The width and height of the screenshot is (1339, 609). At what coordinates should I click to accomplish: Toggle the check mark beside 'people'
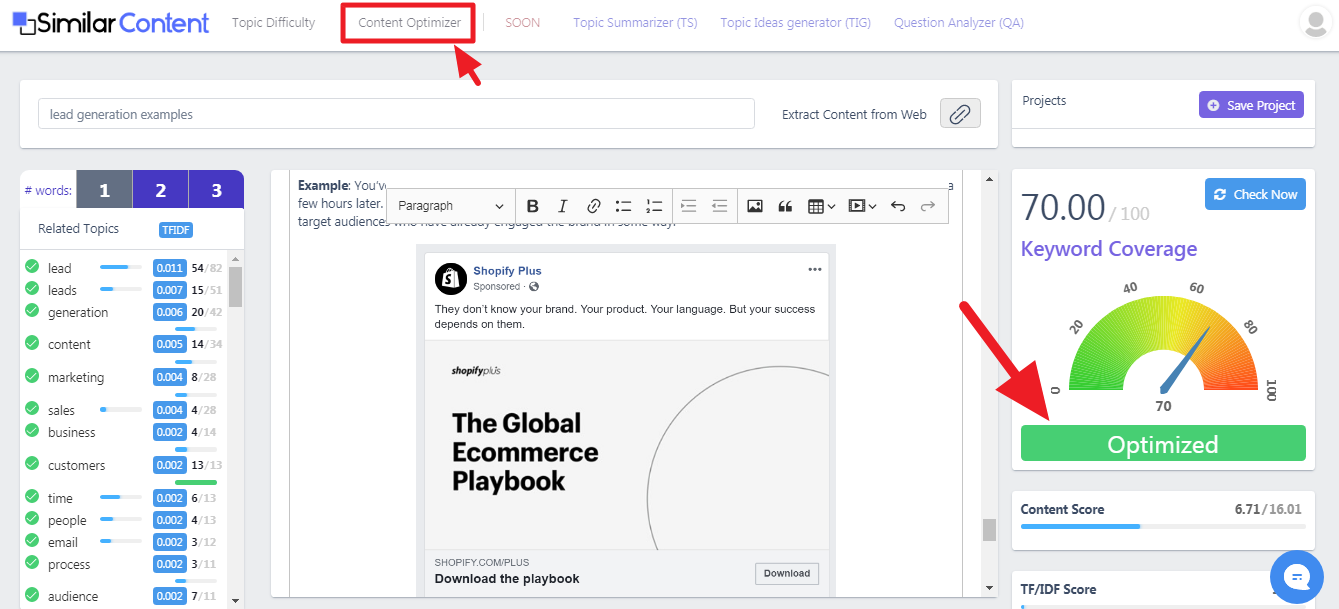click(x=32, y=519)
